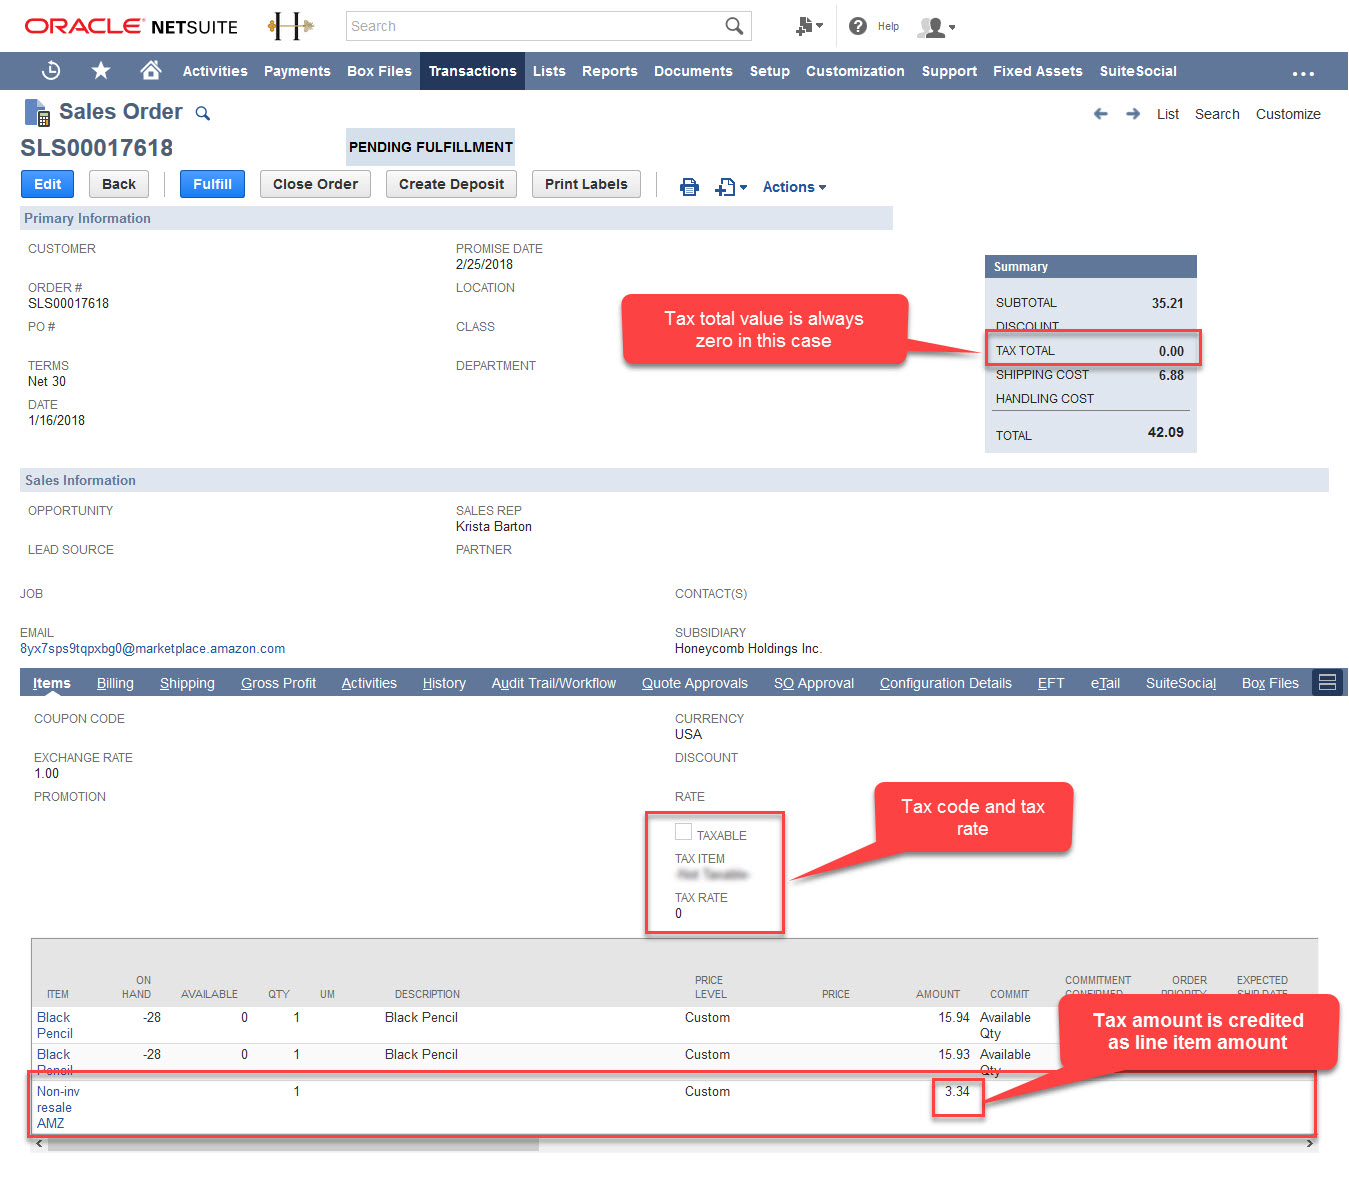This screenshot has width=1349, height=1182.
Task: Switch to the Configuration Details subtab
Action: tap(946, 683)
